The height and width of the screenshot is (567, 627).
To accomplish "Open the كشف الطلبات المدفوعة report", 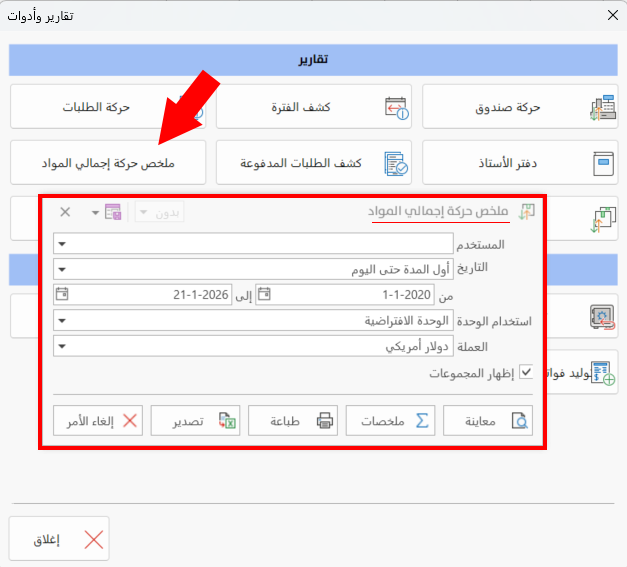I will point(314,162).
